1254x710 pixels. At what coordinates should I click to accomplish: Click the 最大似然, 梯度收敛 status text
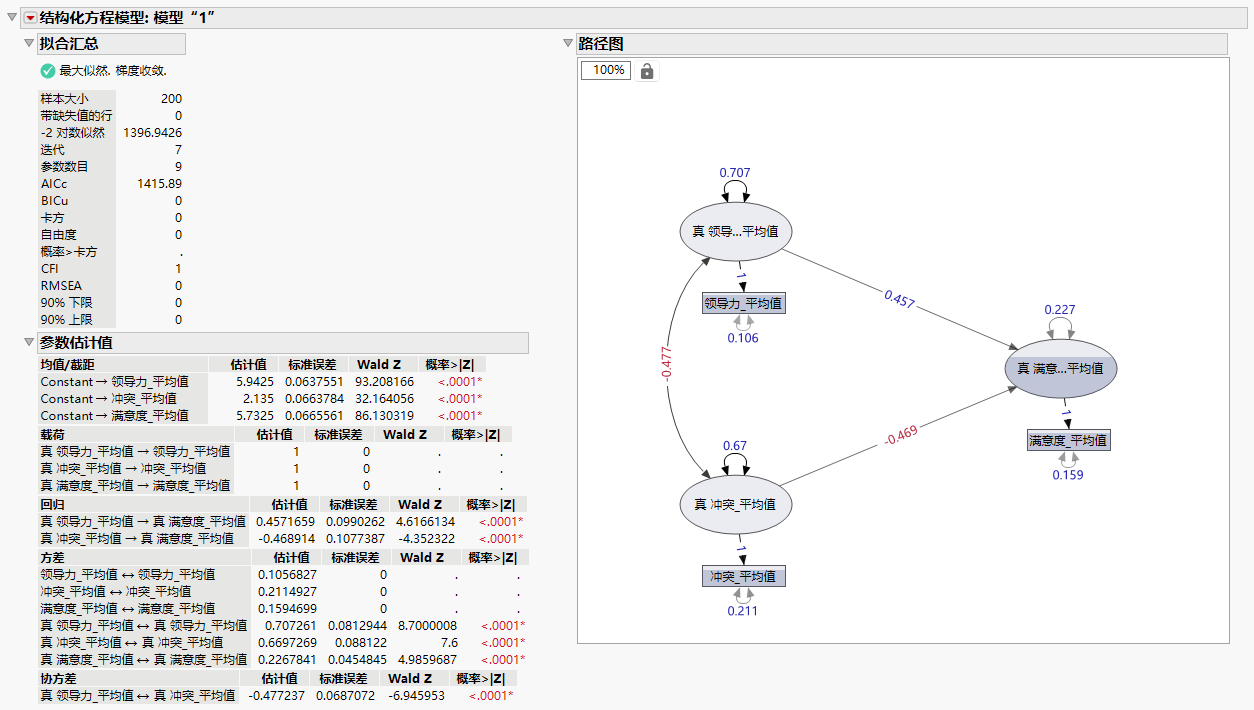click(113, 71)
